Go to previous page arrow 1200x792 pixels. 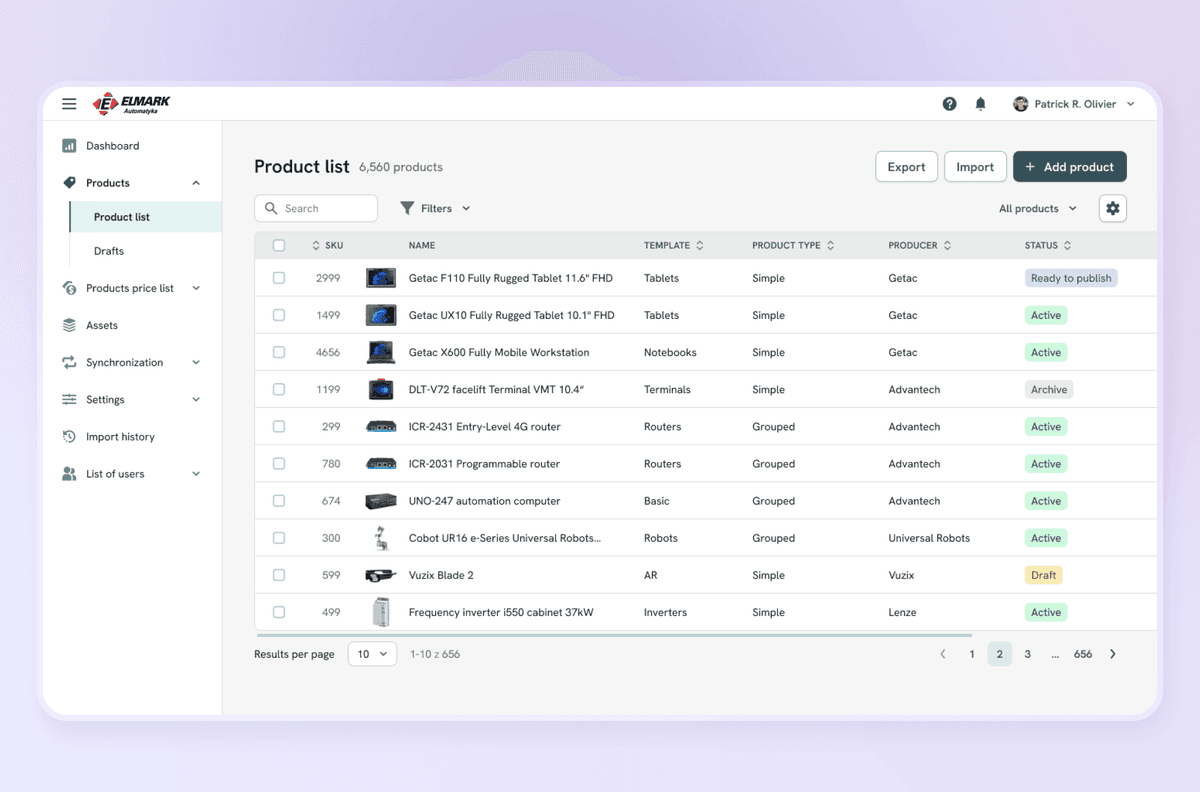click(x=943, y=654)
